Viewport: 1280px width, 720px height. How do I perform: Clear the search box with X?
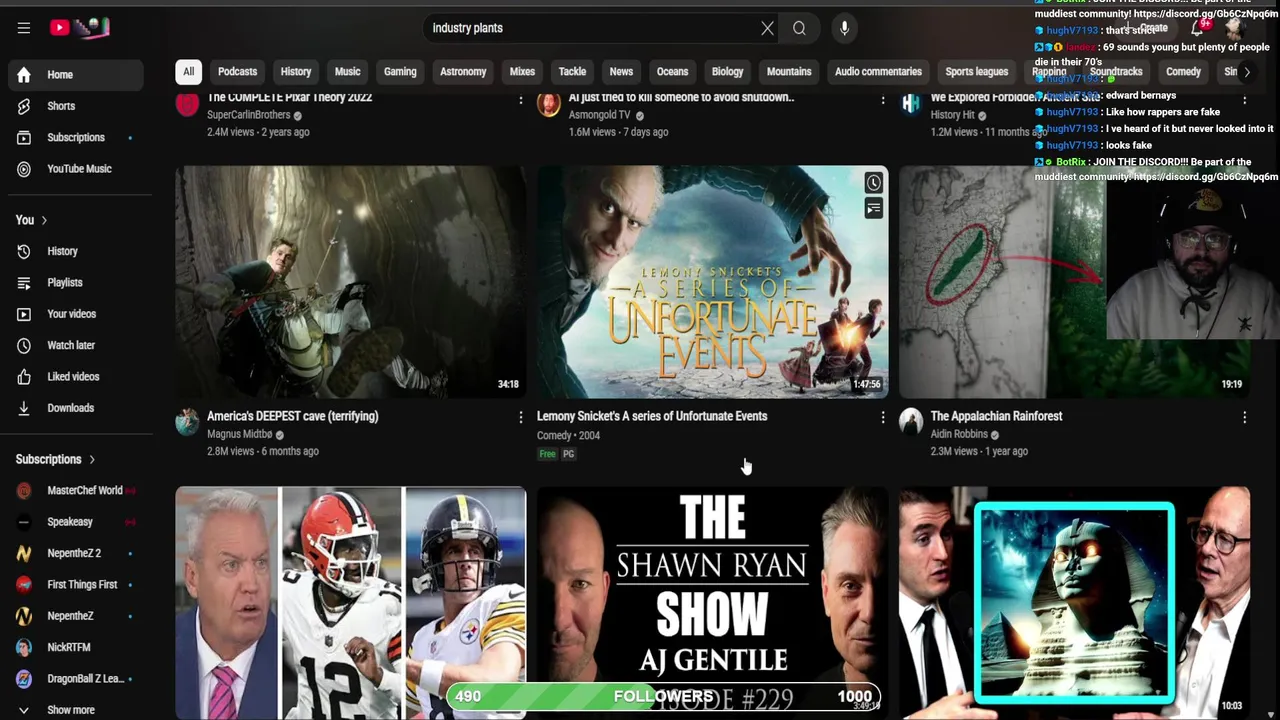(x=767, y=28)
